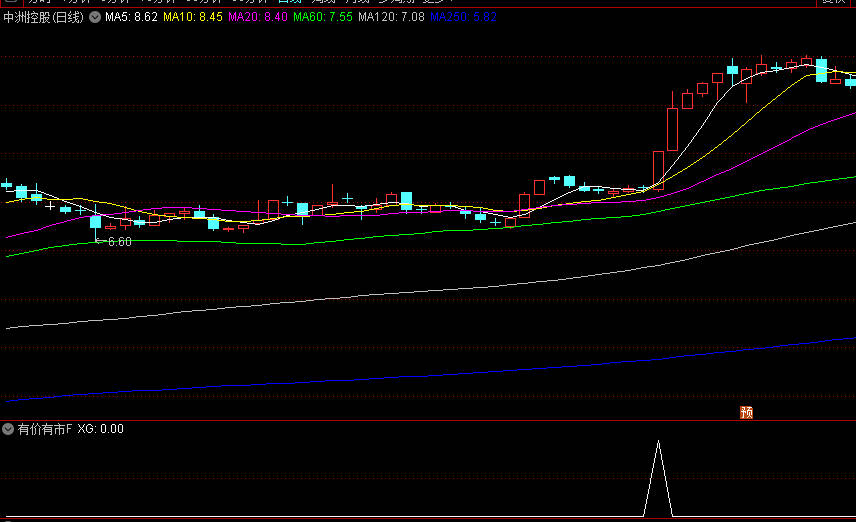856x522 pixels.
Task: Click the yellow MA10: 8.45 label
Action: 193,17
